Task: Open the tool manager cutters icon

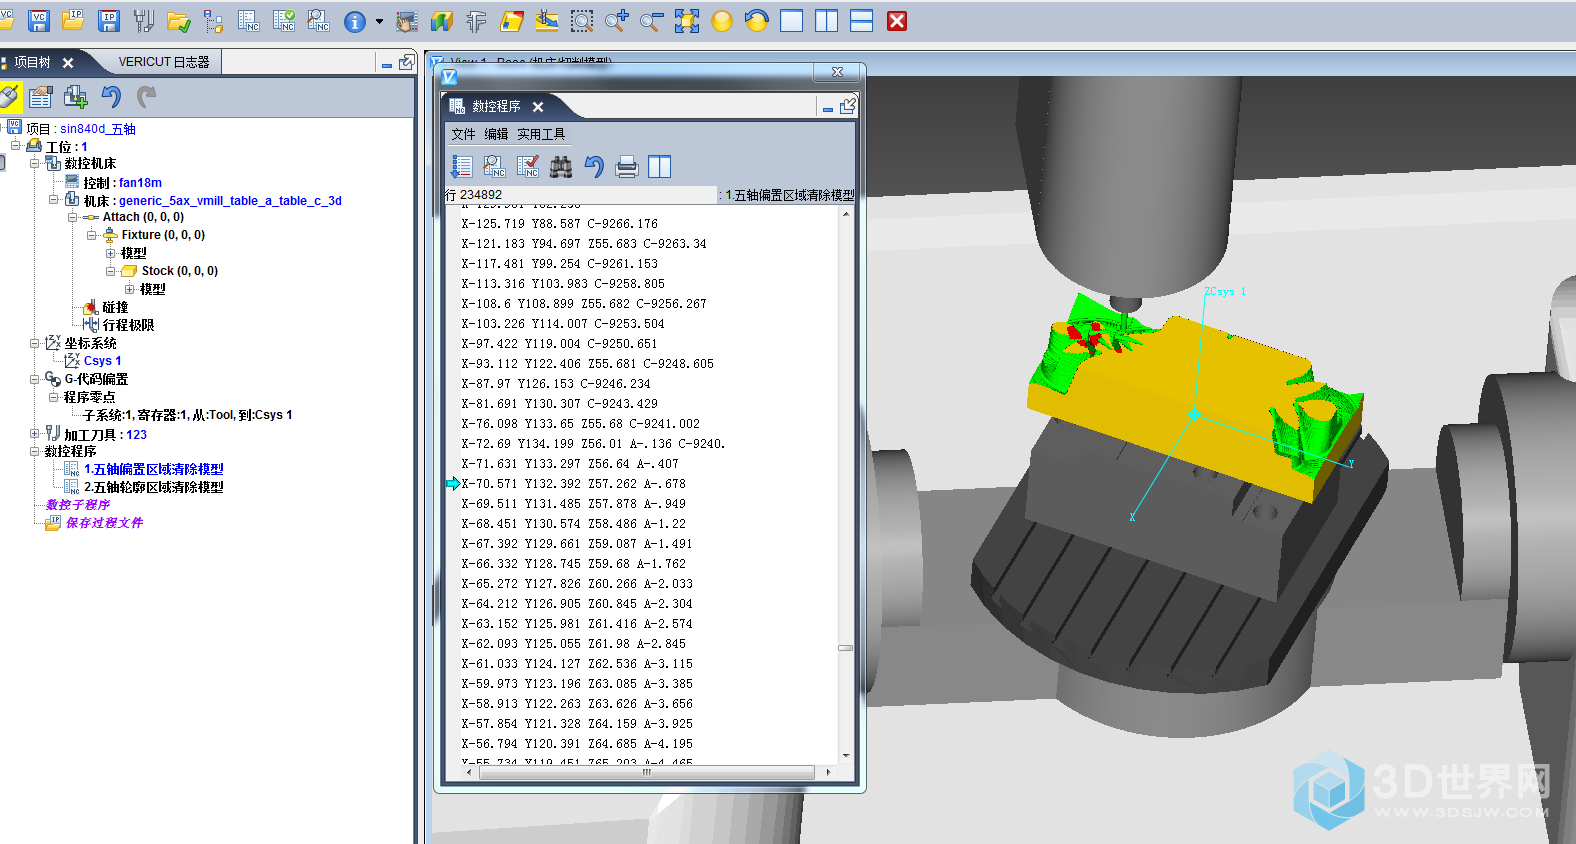Action: coord(144,20)
